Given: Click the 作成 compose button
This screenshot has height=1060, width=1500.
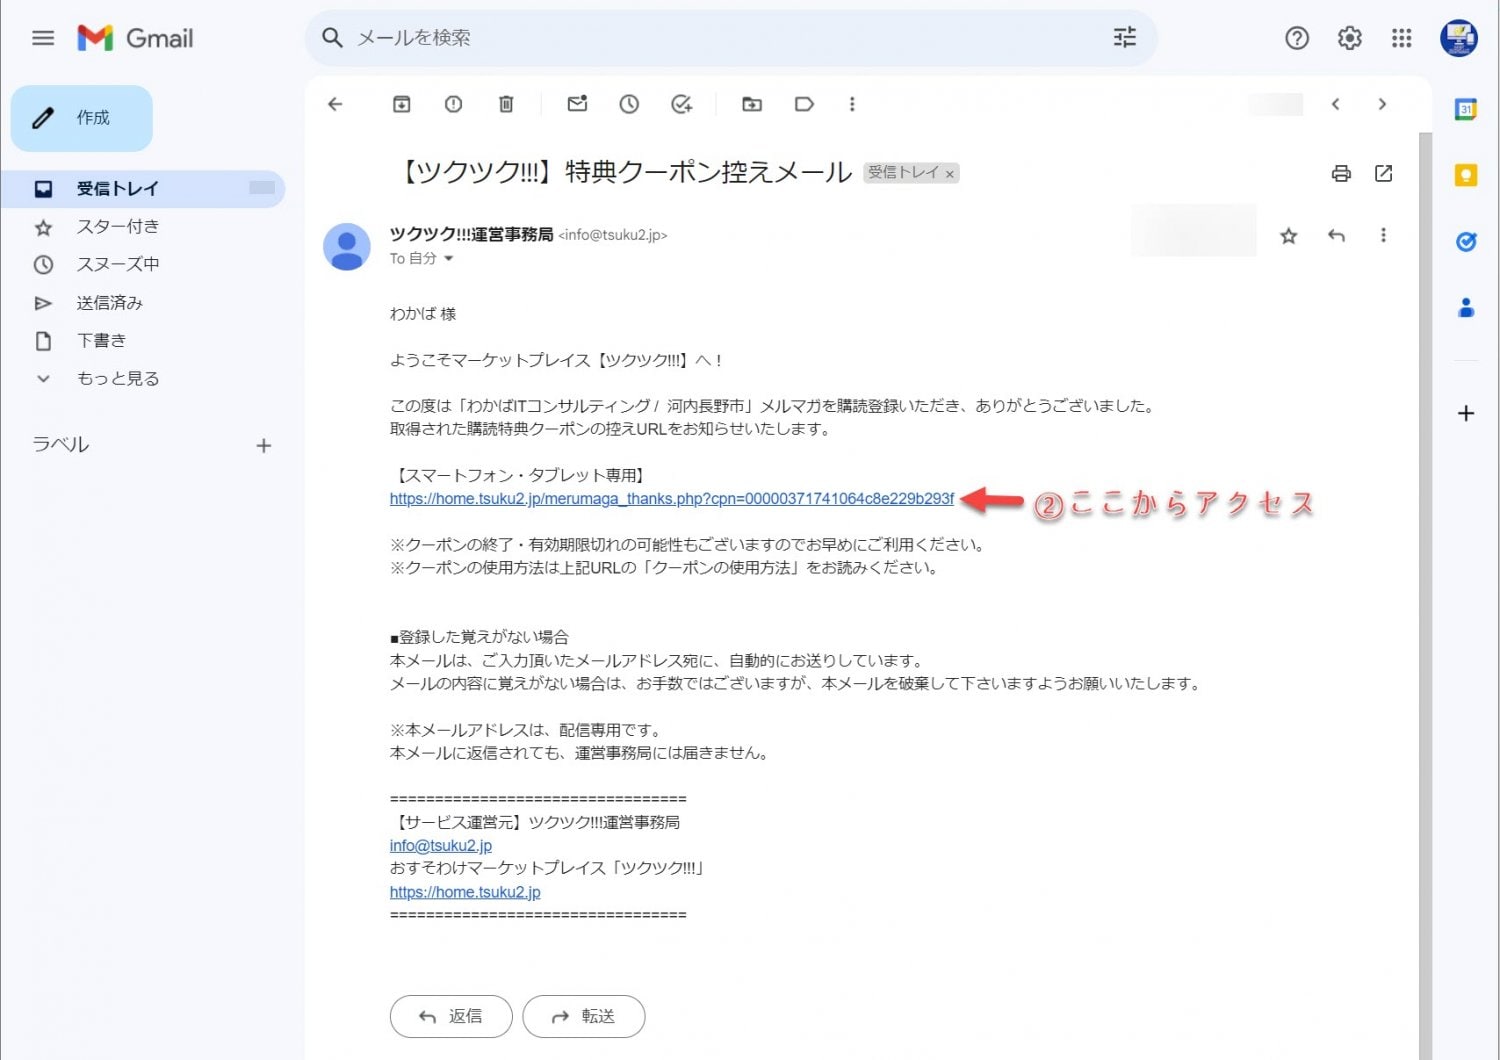Looking at the screenshot, I should click(x=82, y=118).
